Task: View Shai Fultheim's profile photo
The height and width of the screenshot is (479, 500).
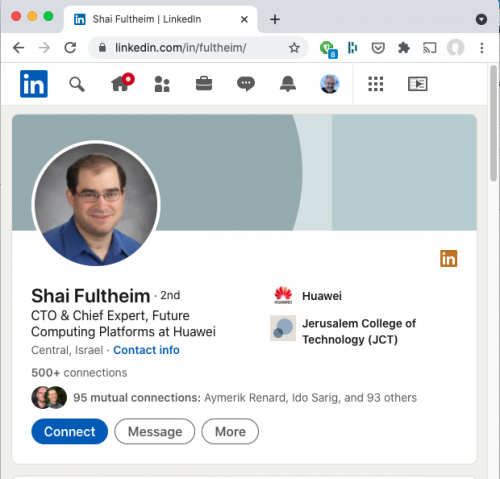Action: (96, 204)
